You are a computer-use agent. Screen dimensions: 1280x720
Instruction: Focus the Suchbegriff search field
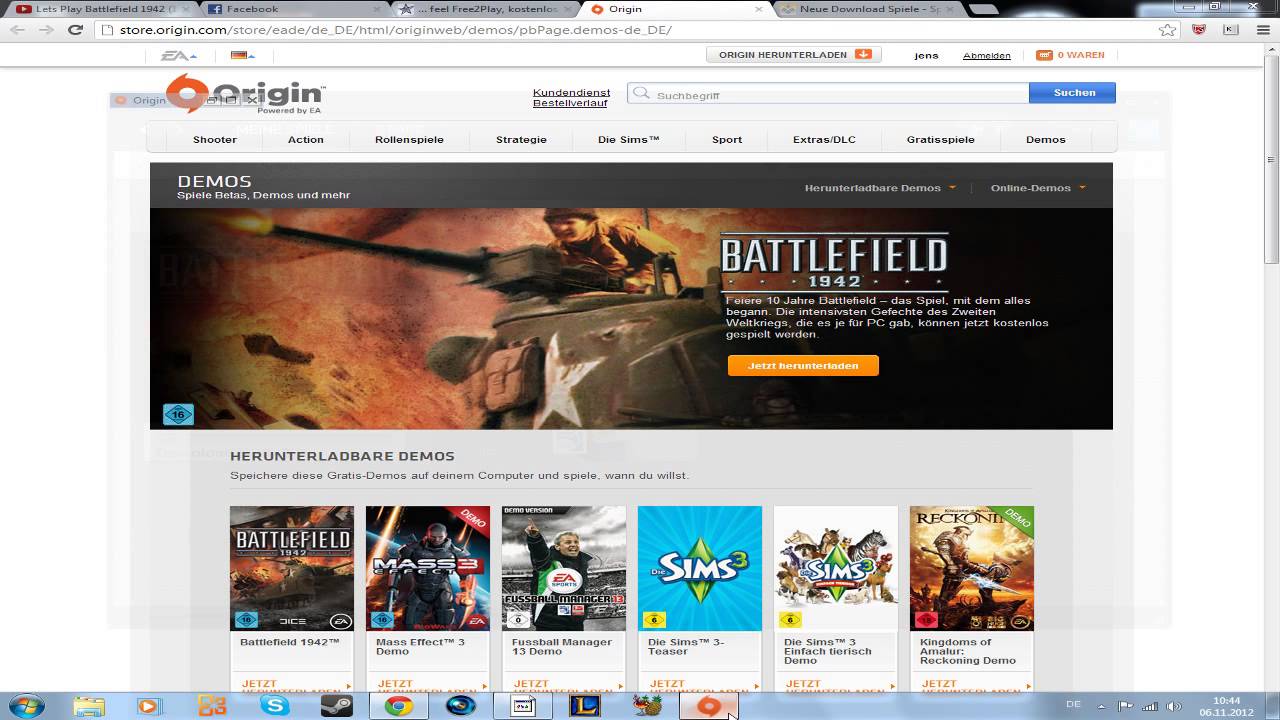828,94
